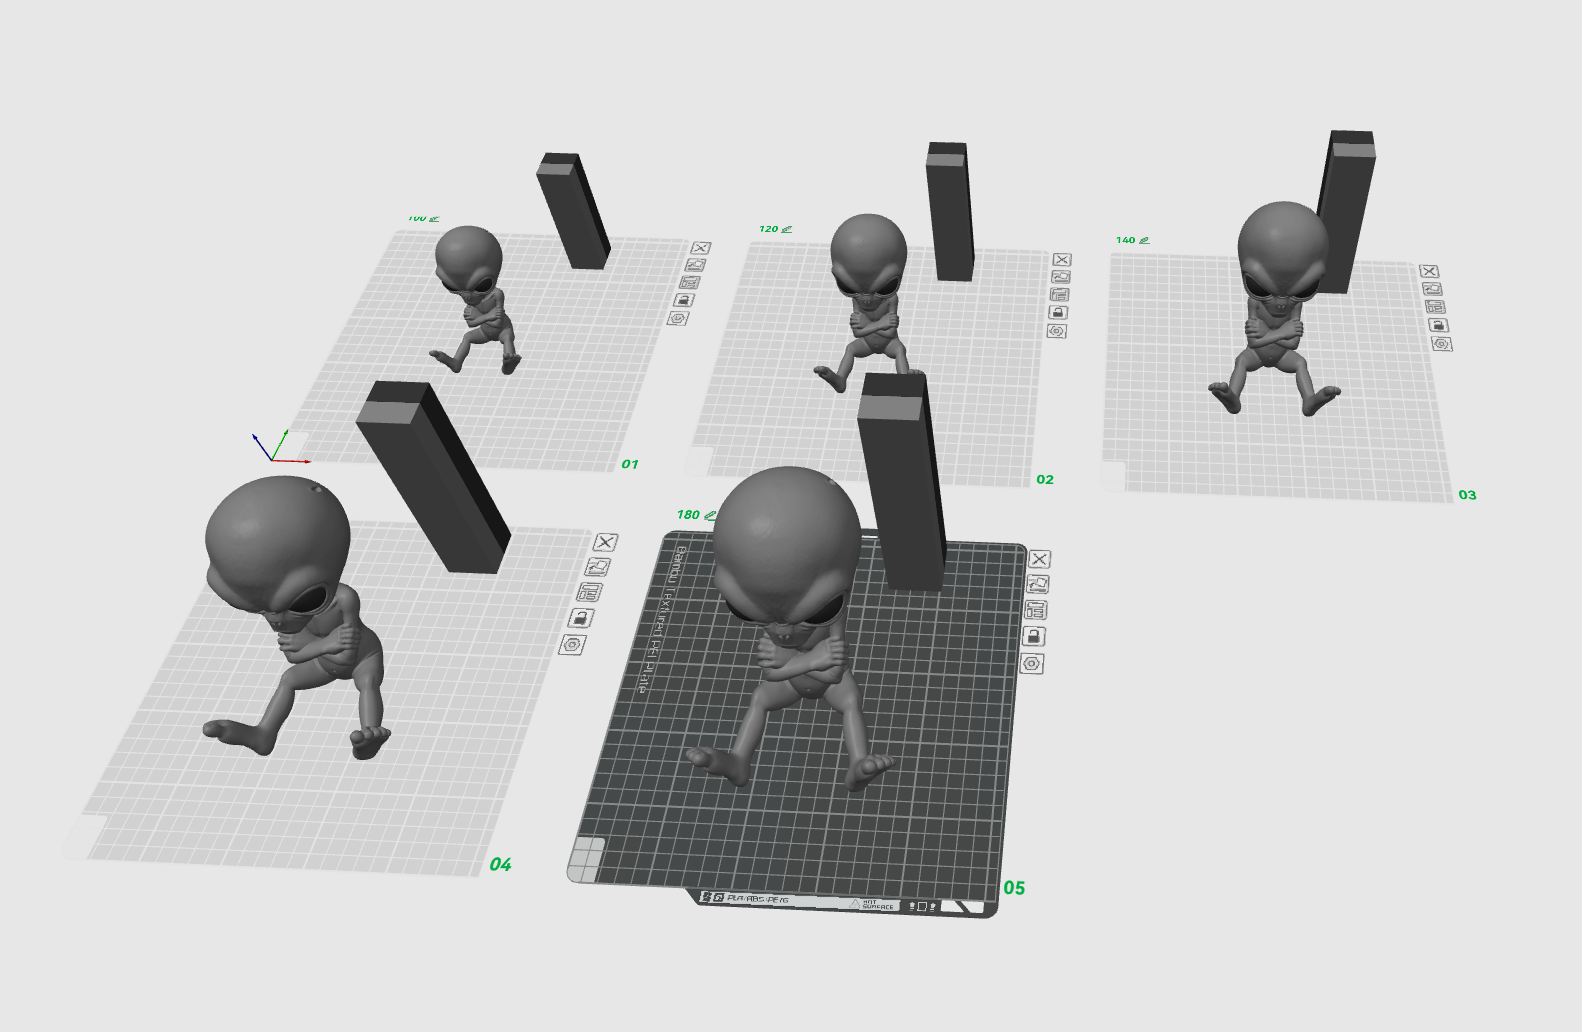Click plate name text 180

tap(688, 515)
